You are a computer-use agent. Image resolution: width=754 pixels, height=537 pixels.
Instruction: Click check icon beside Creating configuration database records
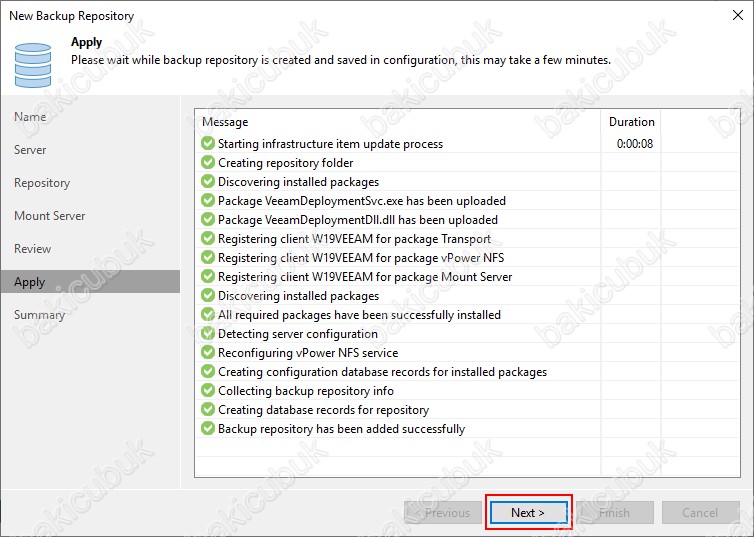(208, 372)
